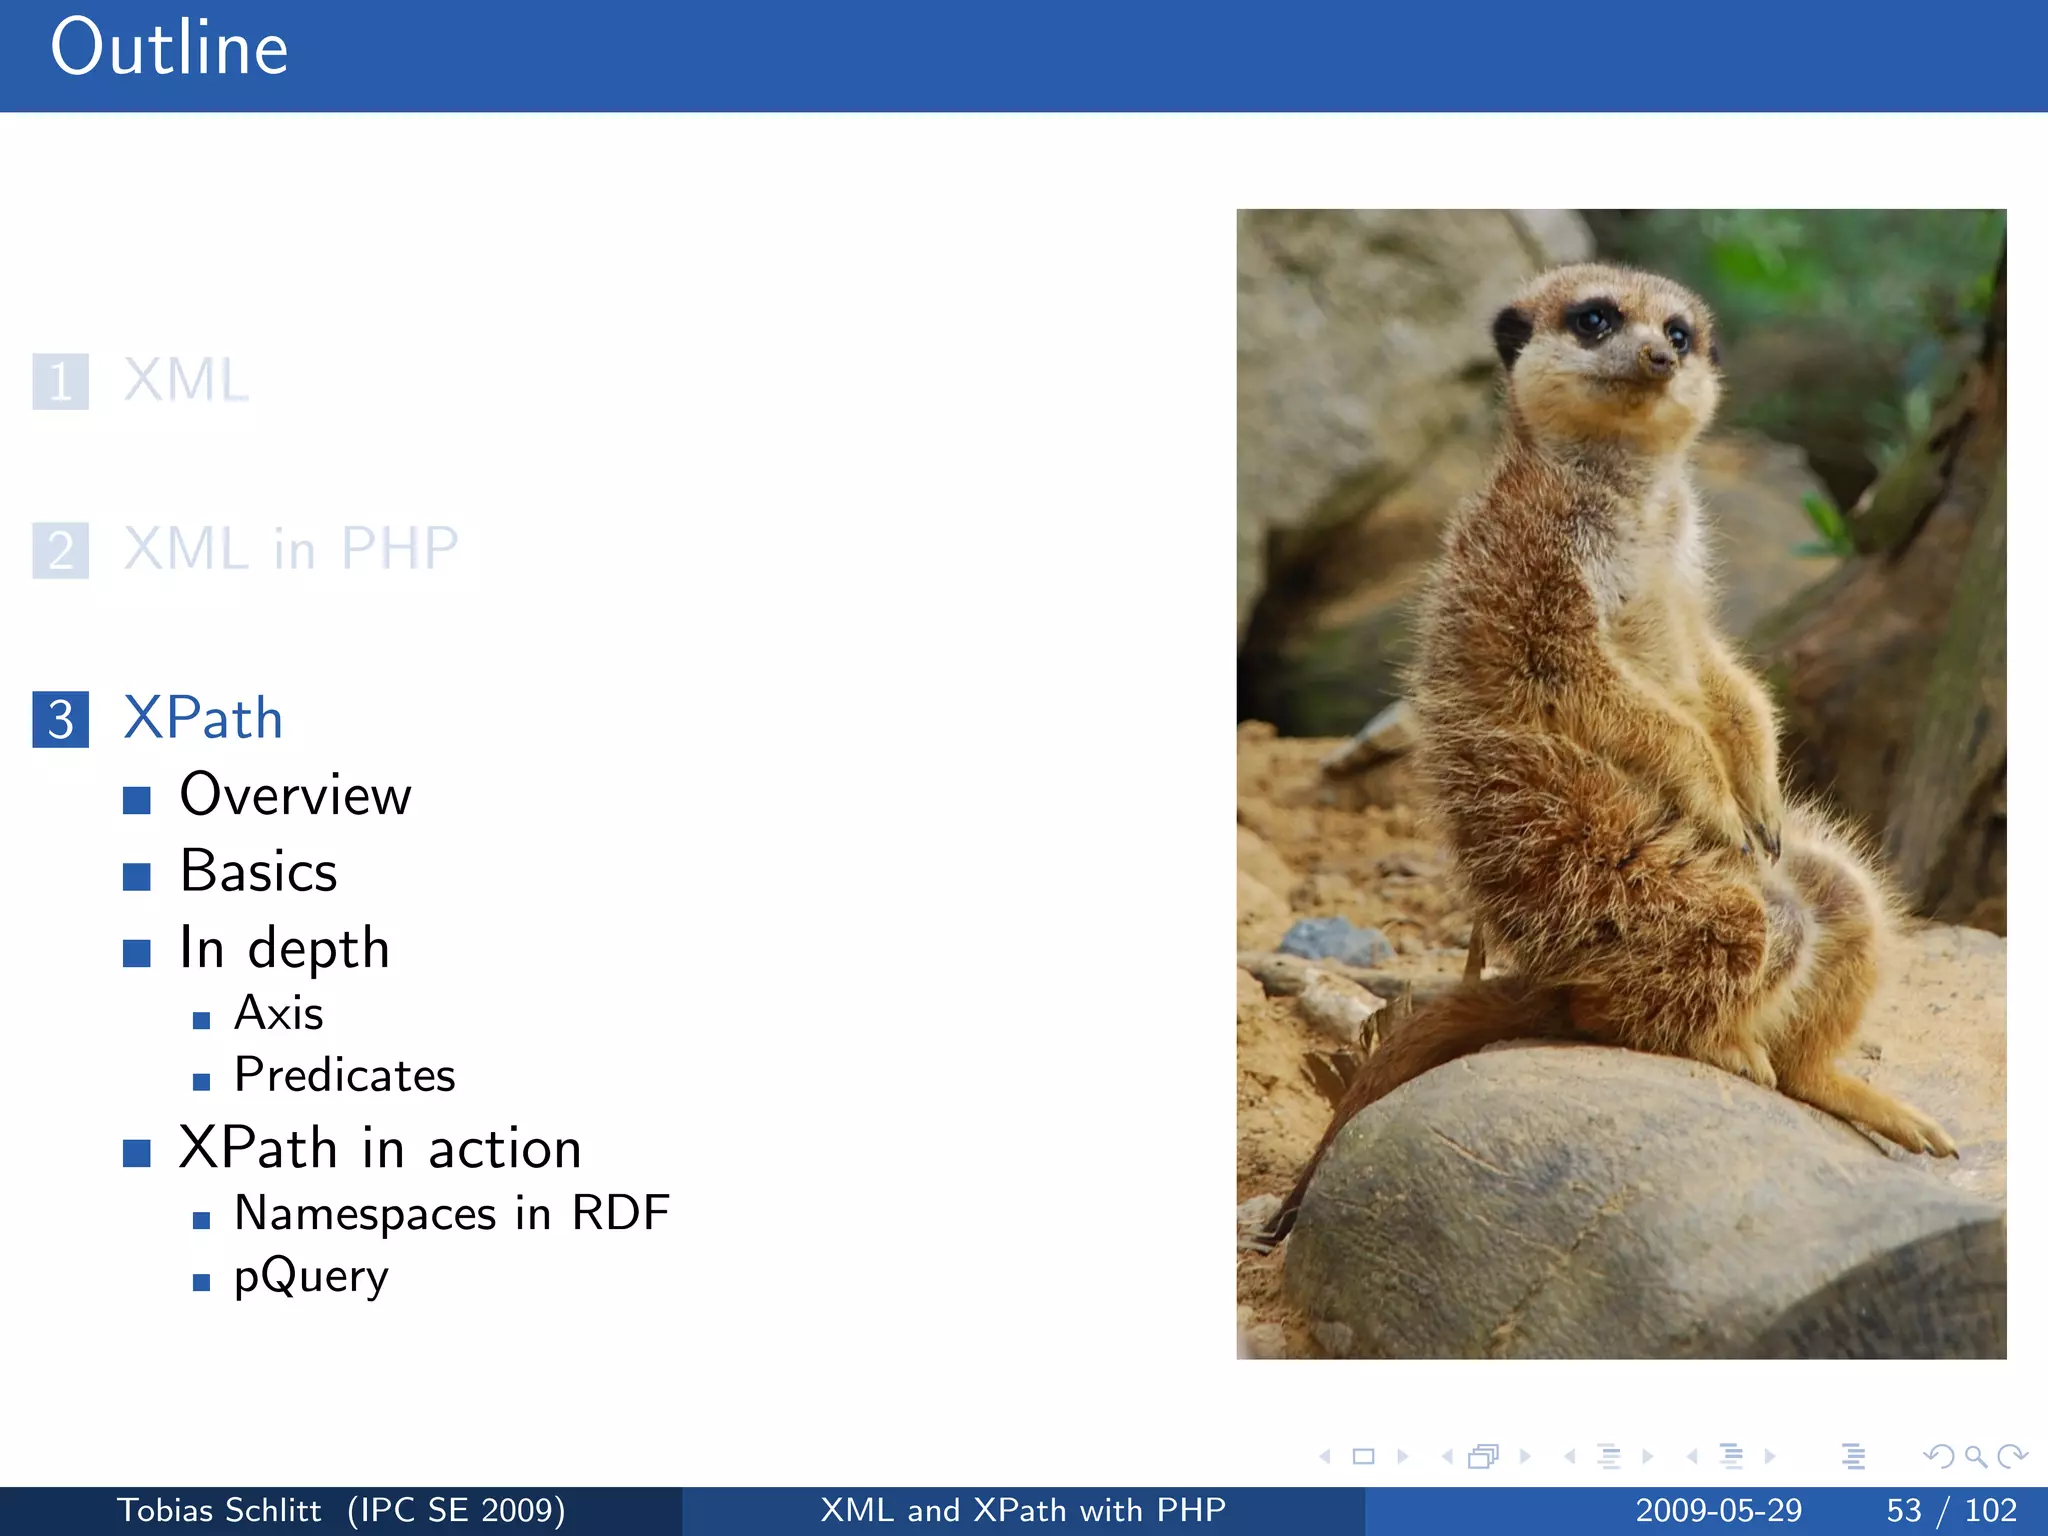Click the stacked frames navigation icon
Viewport: 2048px width, 1536px height.
coord(1484,1457)
